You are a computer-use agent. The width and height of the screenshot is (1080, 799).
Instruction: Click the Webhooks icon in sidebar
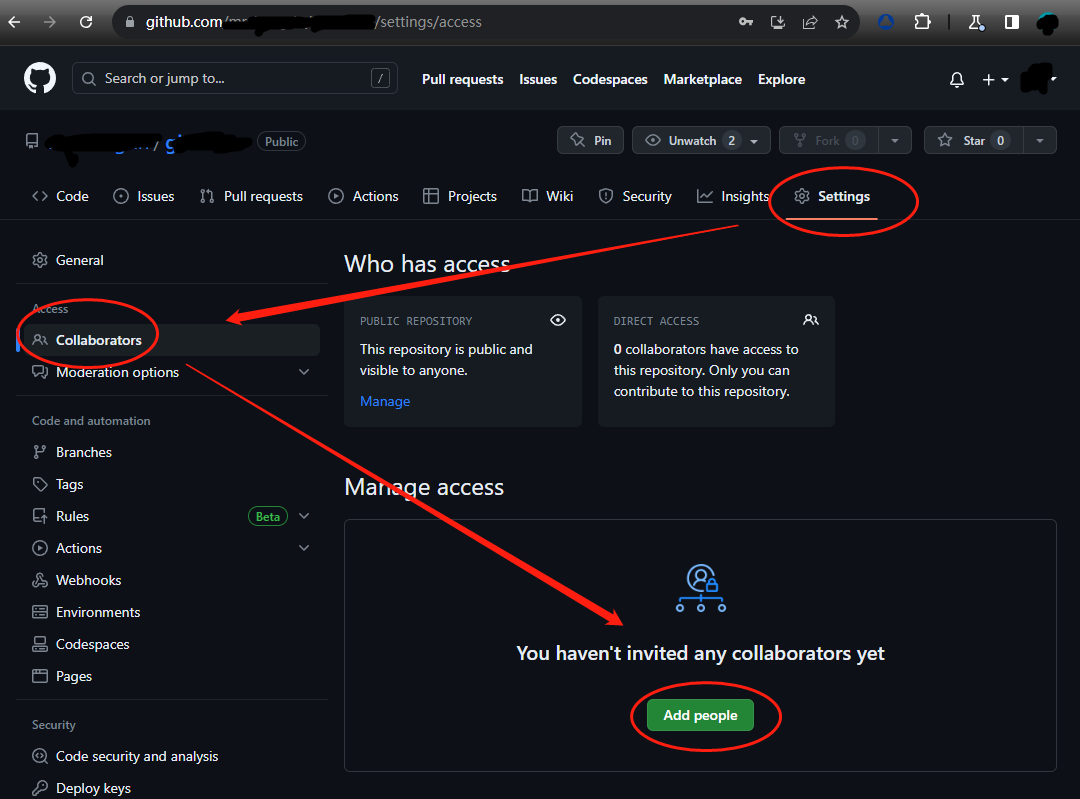(40, 581)
